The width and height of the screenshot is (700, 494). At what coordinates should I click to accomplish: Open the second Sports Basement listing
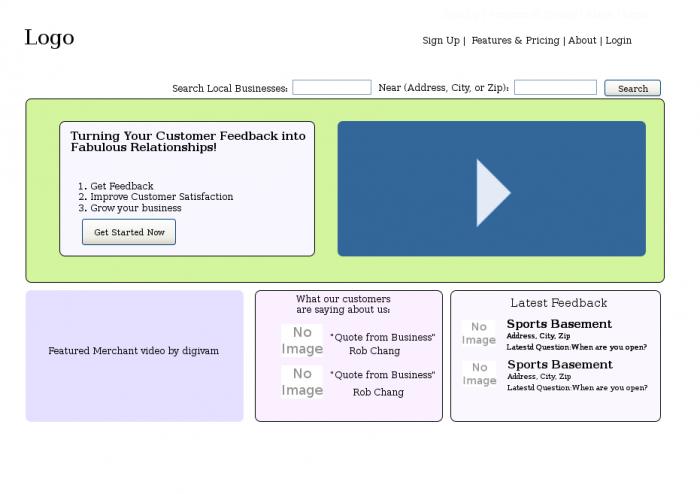(559, 365)
